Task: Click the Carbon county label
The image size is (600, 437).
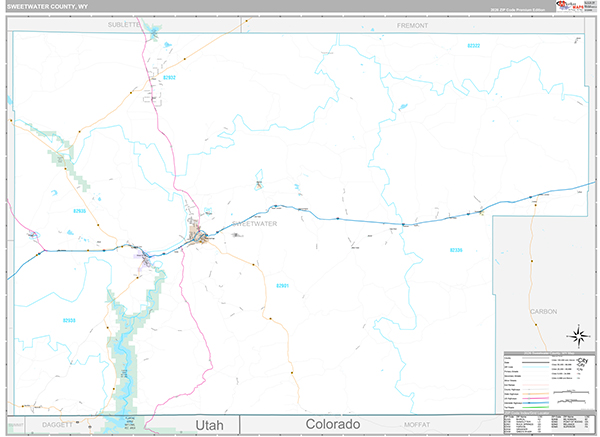Action: tap(543, 311)
